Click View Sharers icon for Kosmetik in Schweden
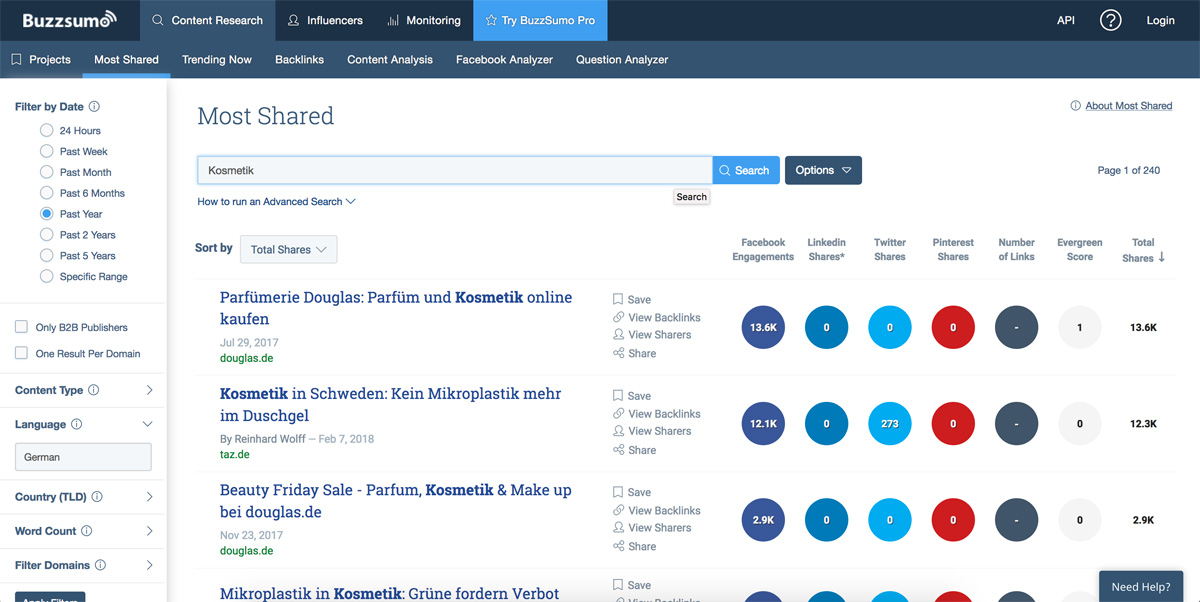Screen dimensions: 1200x602 (618, 431)
